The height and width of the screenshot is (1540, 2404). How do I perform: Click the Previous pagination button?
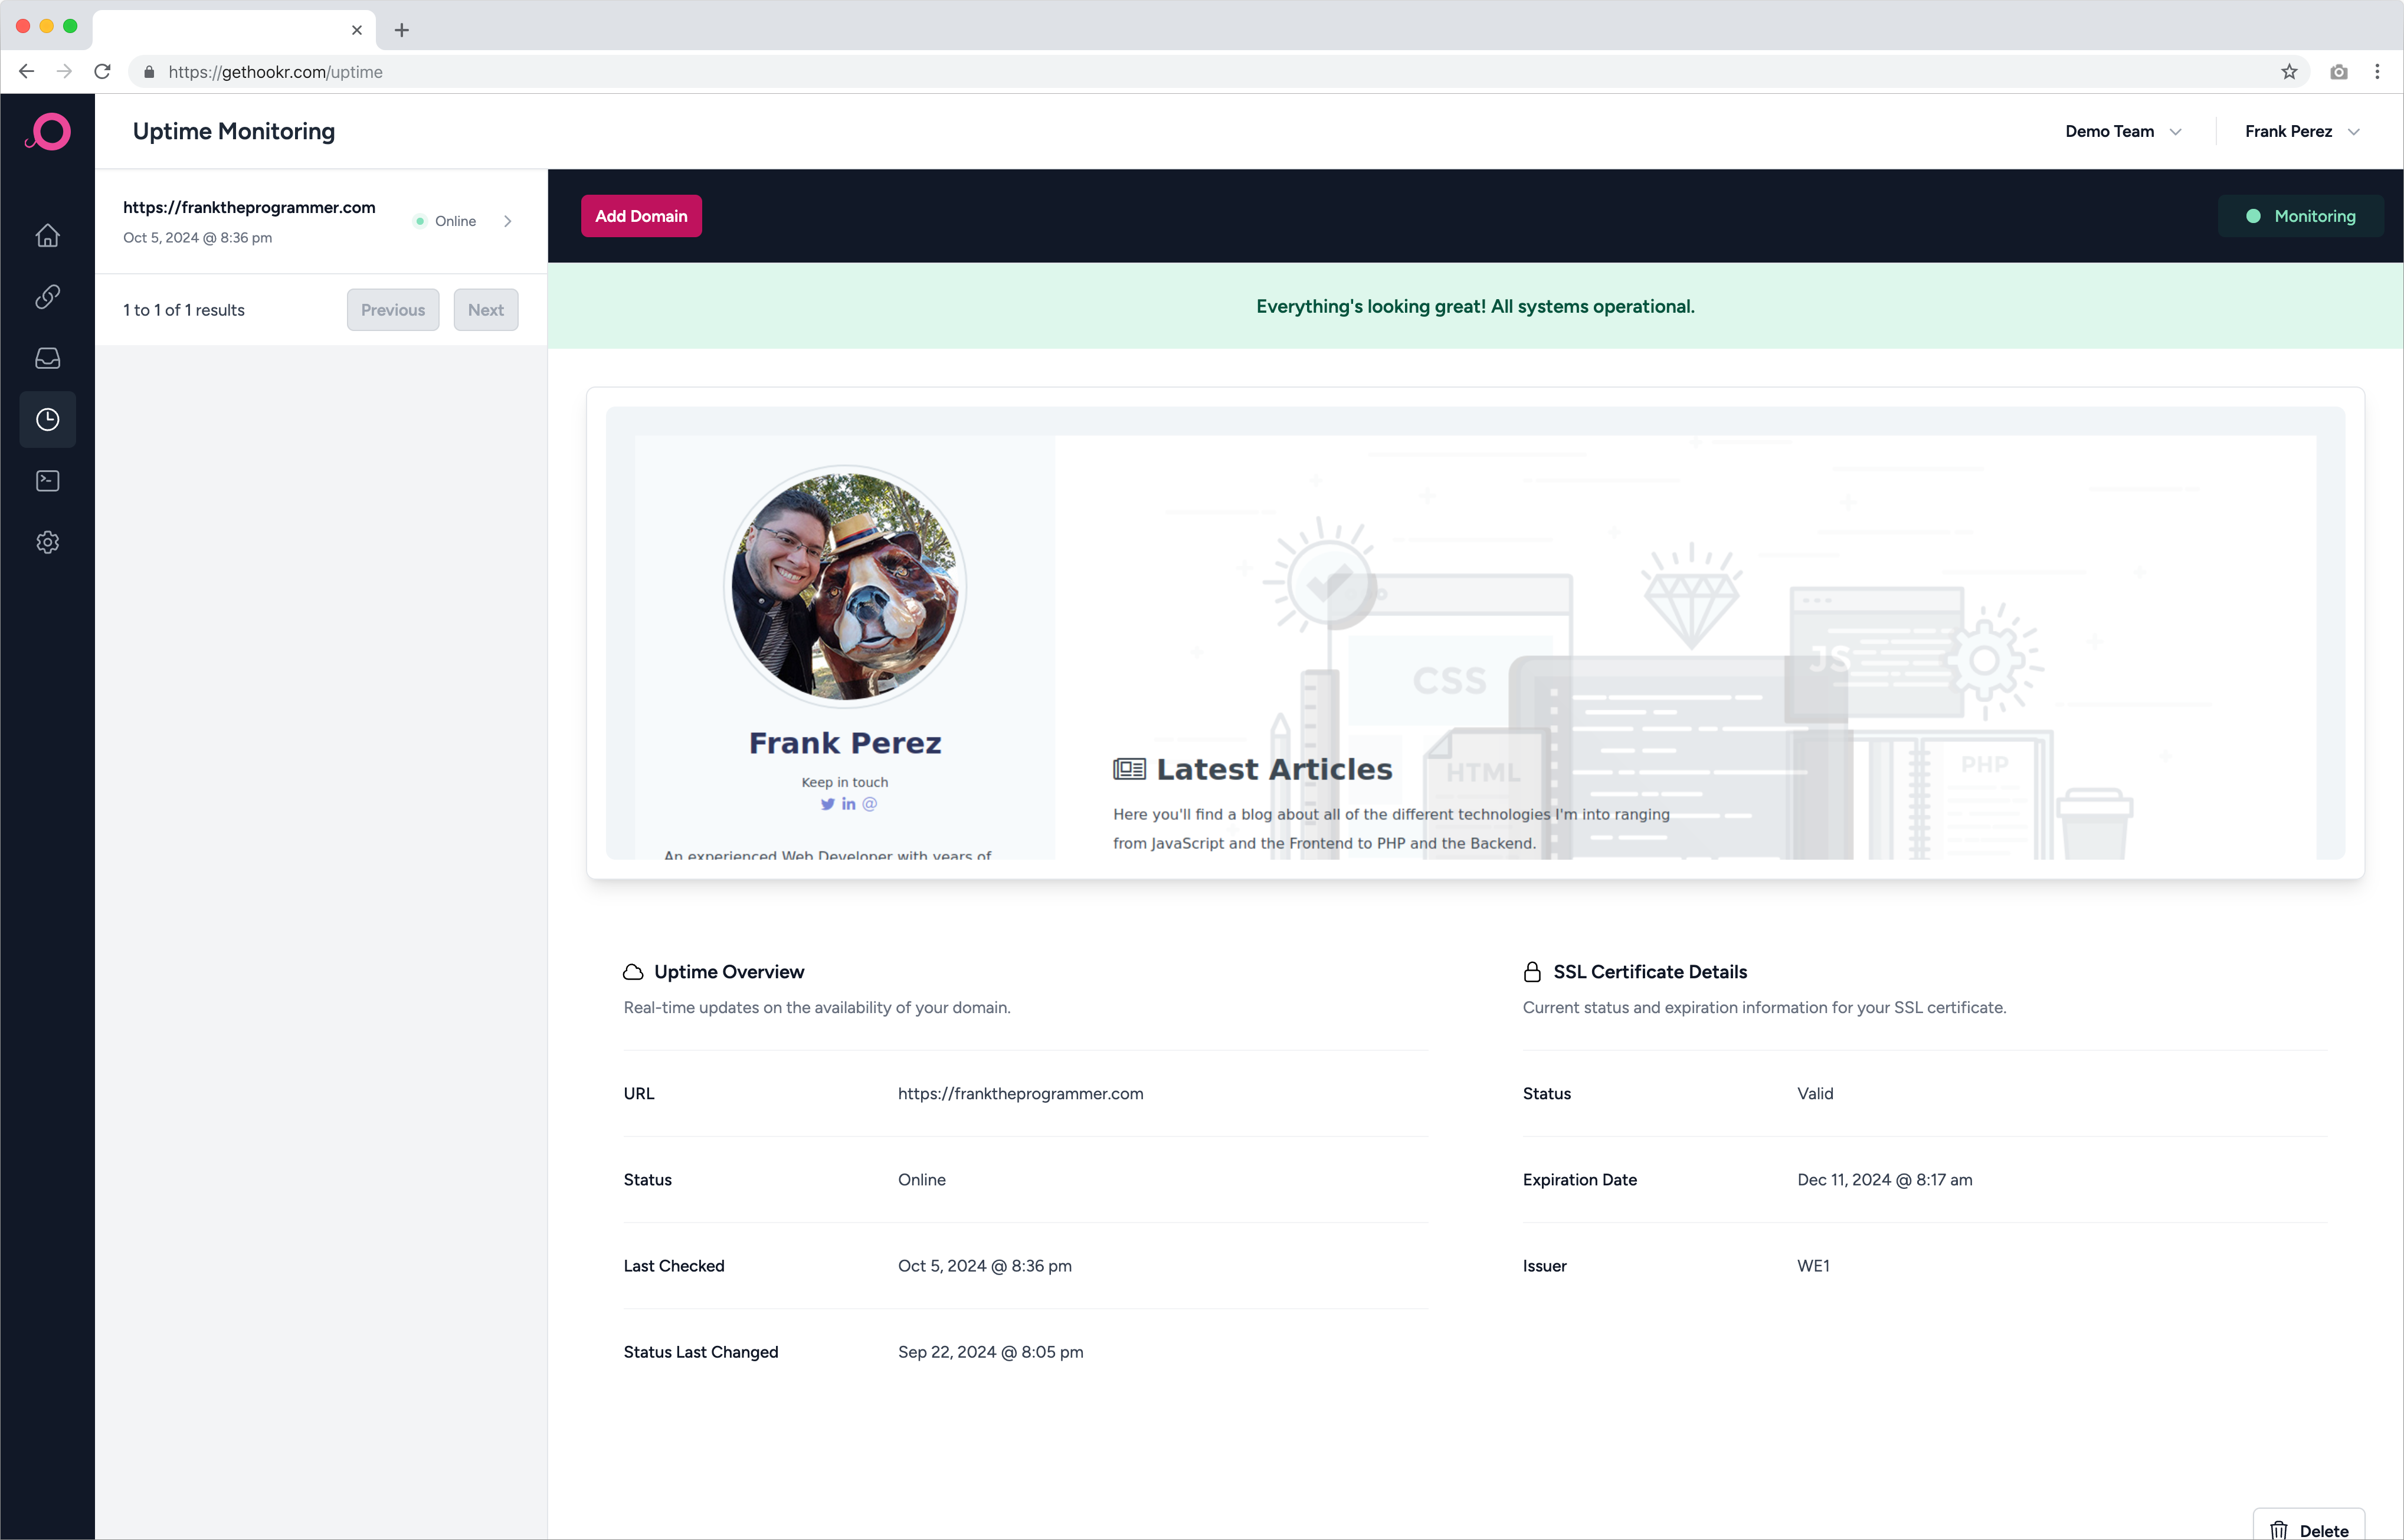392,310
